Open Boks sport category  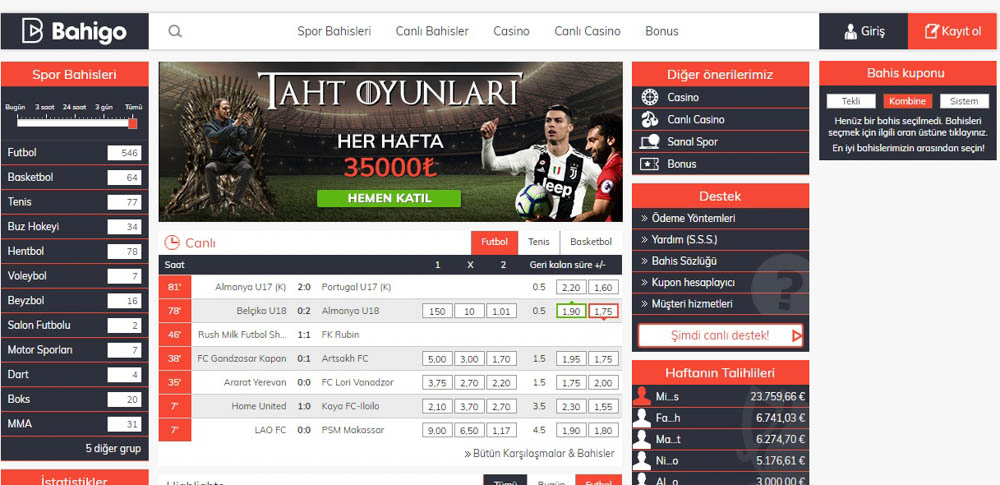[x=75, y=399]
